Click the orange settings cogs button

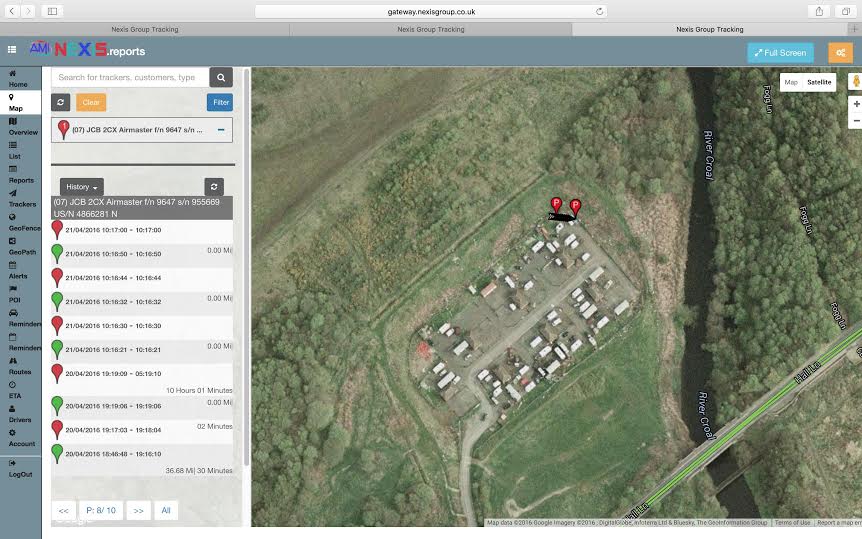tap(841, 53)
